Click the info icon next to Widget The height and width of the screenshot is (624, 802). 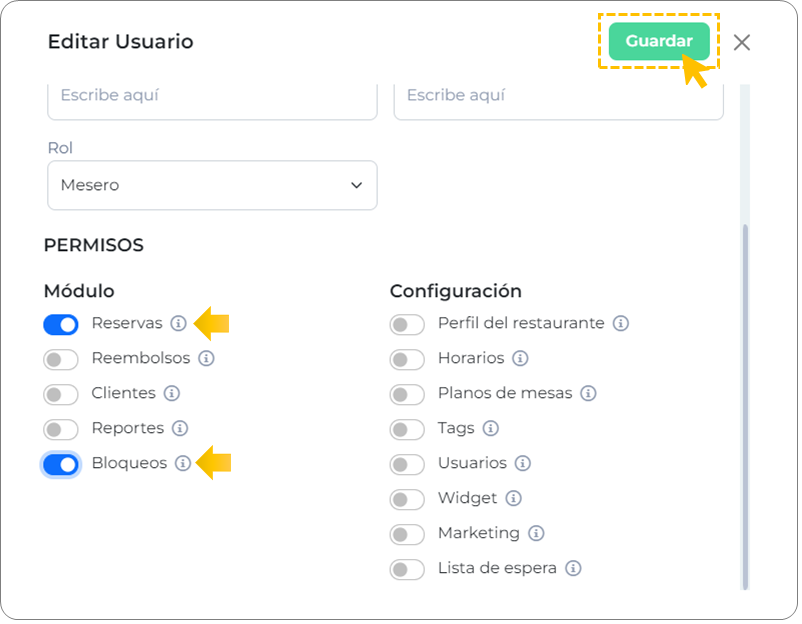(x=514, y=498)
